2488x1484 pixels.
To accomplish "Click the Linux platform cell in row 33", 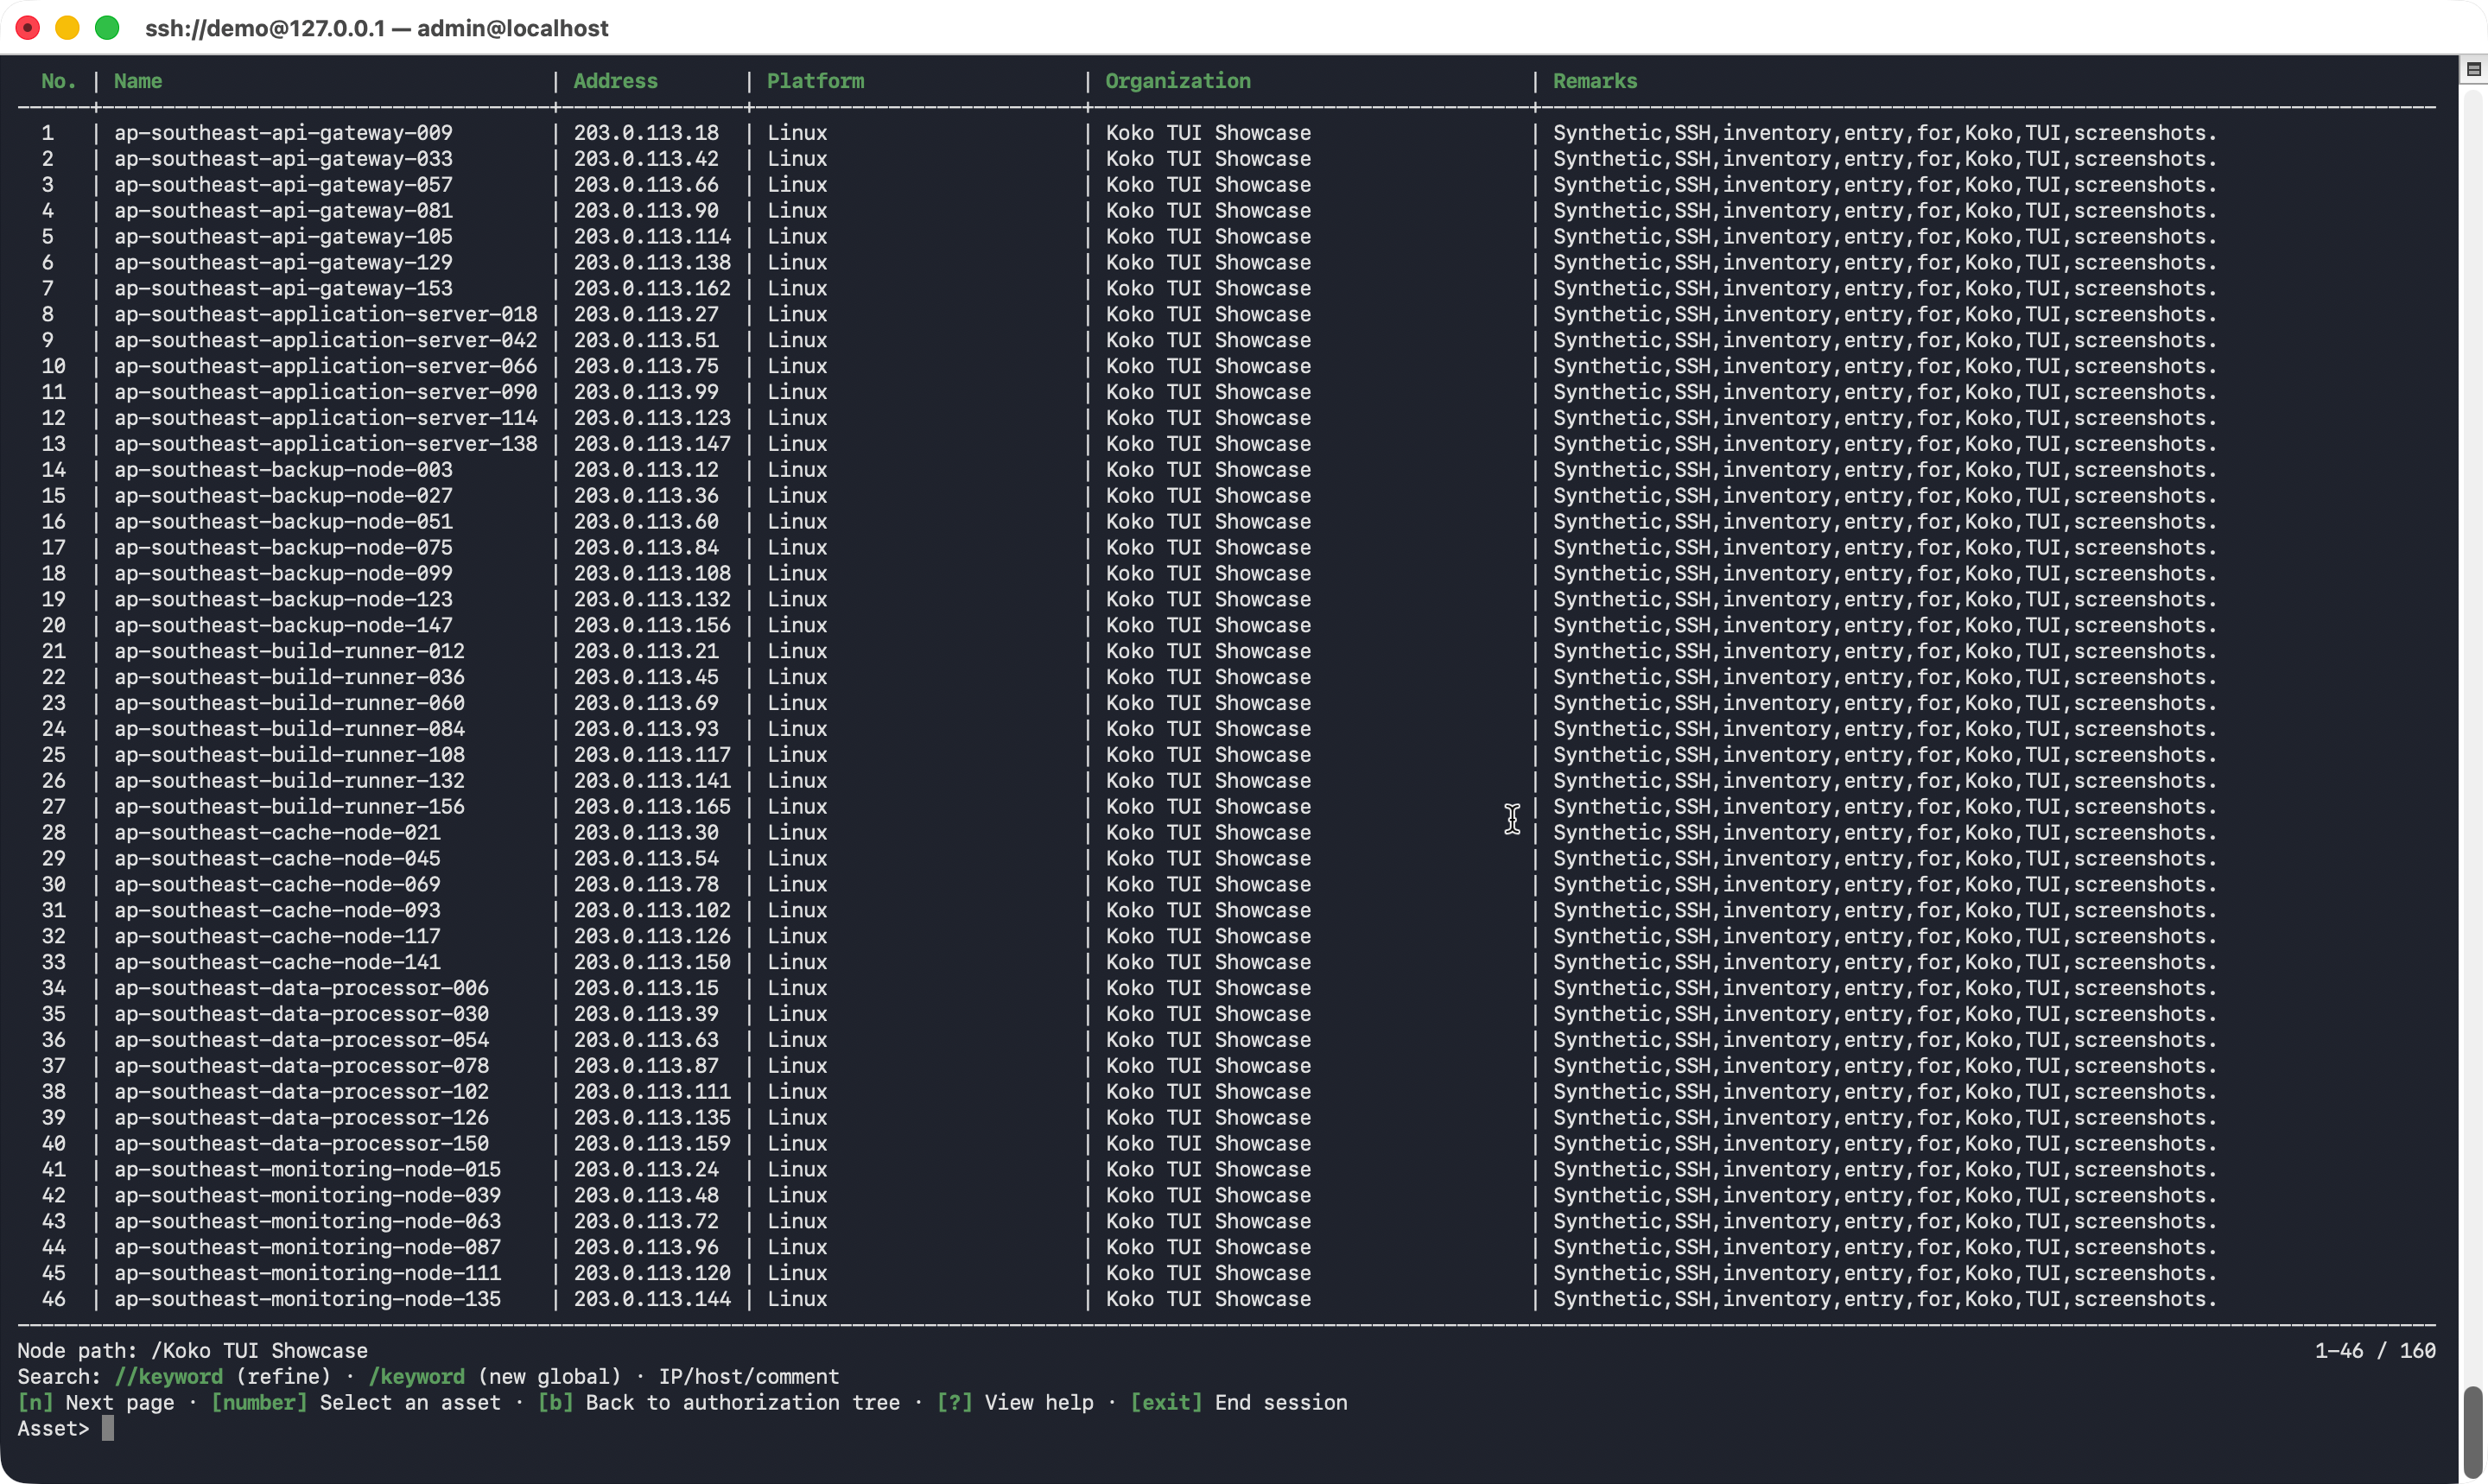I will [x=797, y=962].
